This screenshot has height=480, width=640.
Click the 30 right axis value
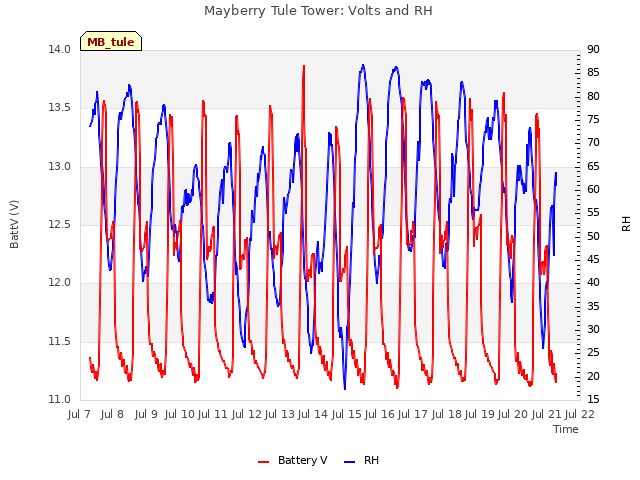[593, 329]
